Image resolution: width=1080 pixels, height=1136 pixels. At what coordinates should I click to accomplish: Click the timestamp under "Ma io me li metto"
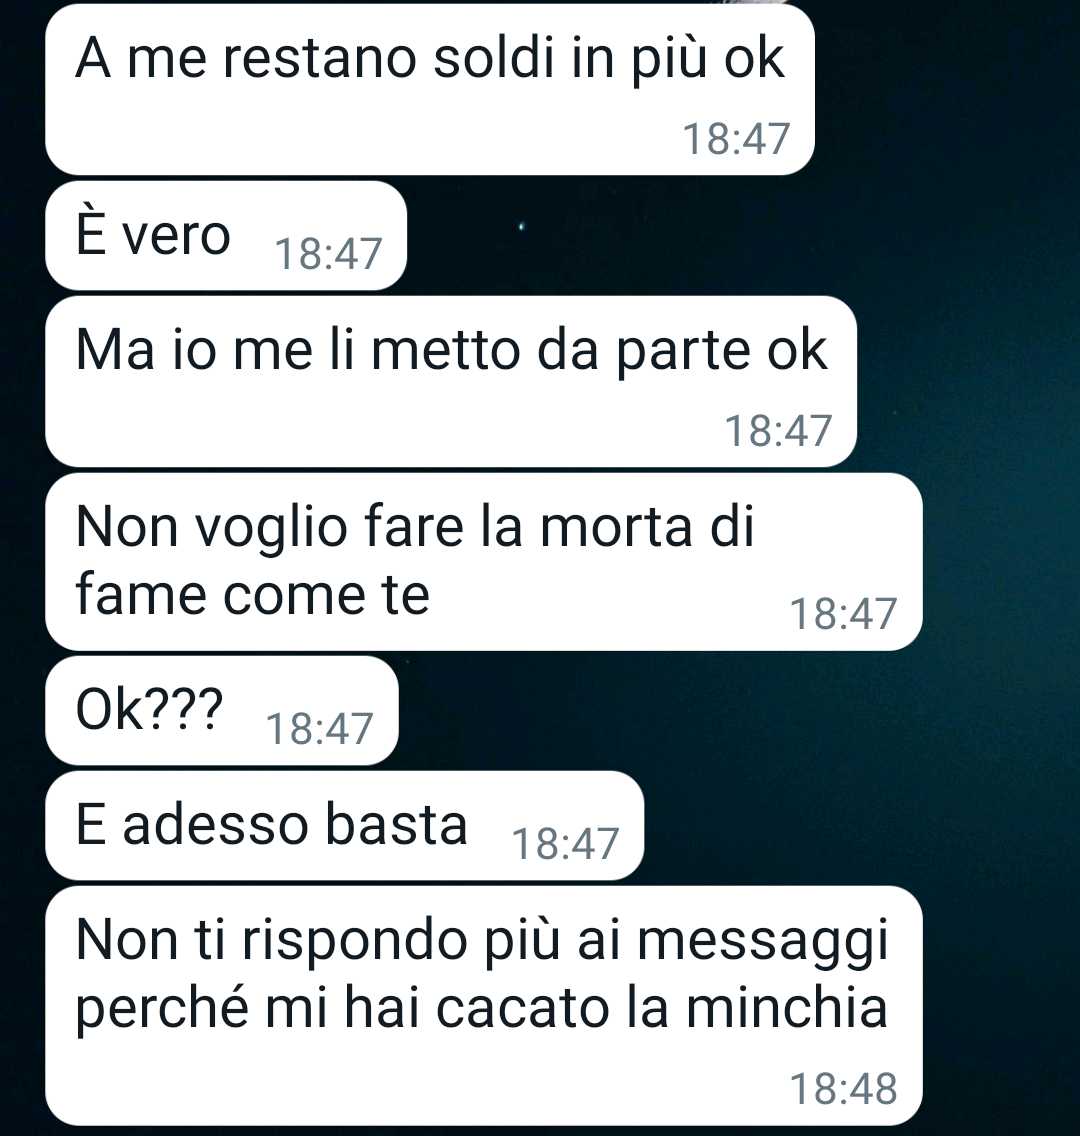(x=778, y=431)
